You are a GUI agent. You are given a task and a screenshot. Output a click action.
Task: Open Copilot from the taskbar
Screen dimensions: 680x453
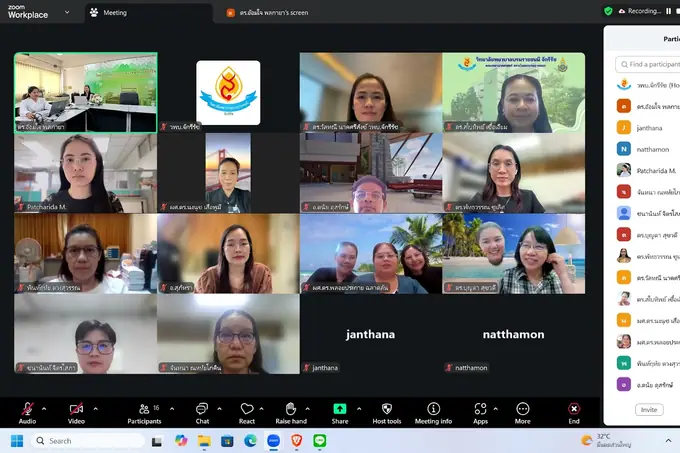tap(181, 441)
